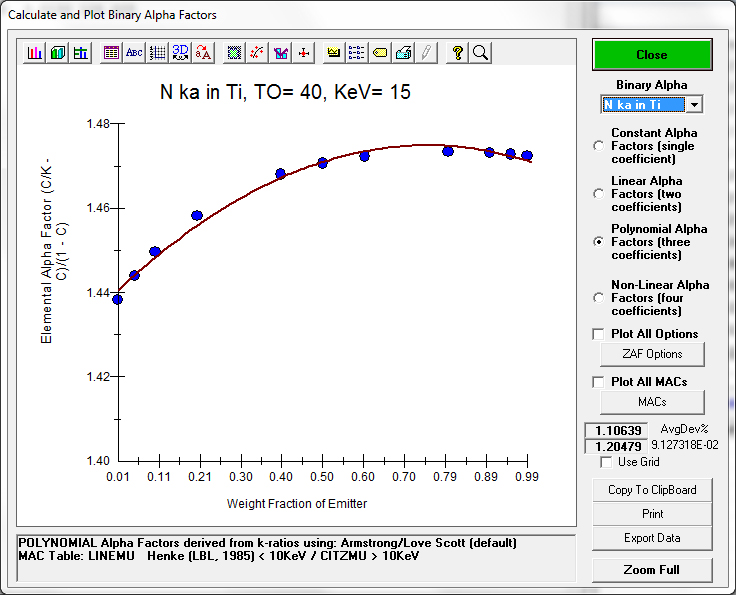Open the legend options icon
736x595 pixels.
(x=357, y=53)
